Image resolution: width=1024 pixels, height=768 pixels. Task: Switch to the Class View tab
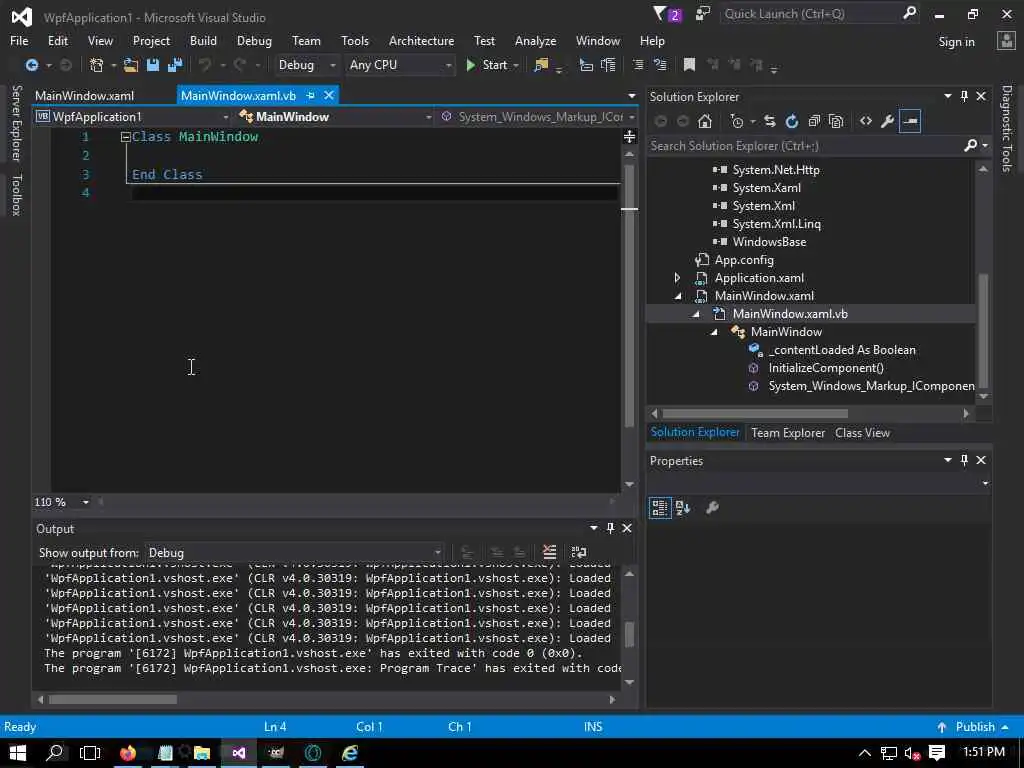[x=862, y=432]
